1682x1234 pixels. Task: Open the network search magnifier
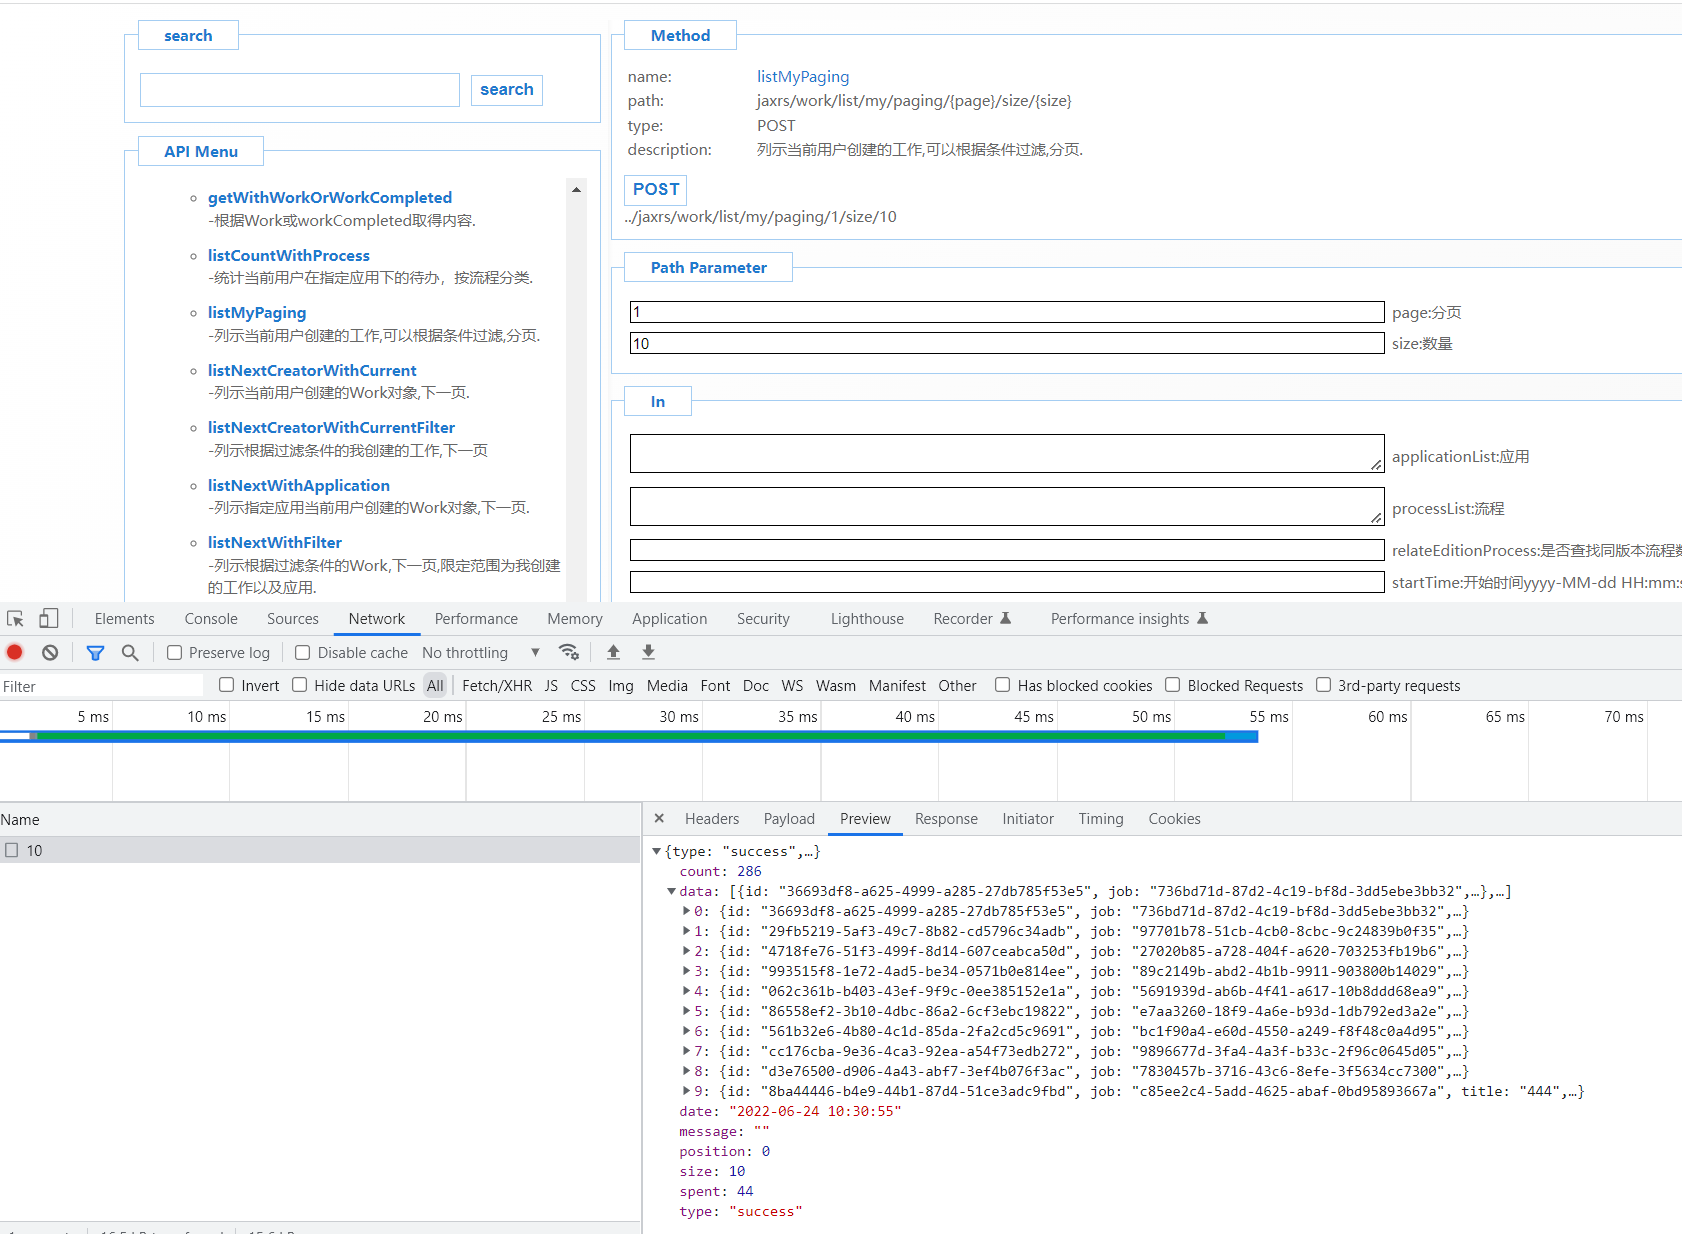[130, 653]
